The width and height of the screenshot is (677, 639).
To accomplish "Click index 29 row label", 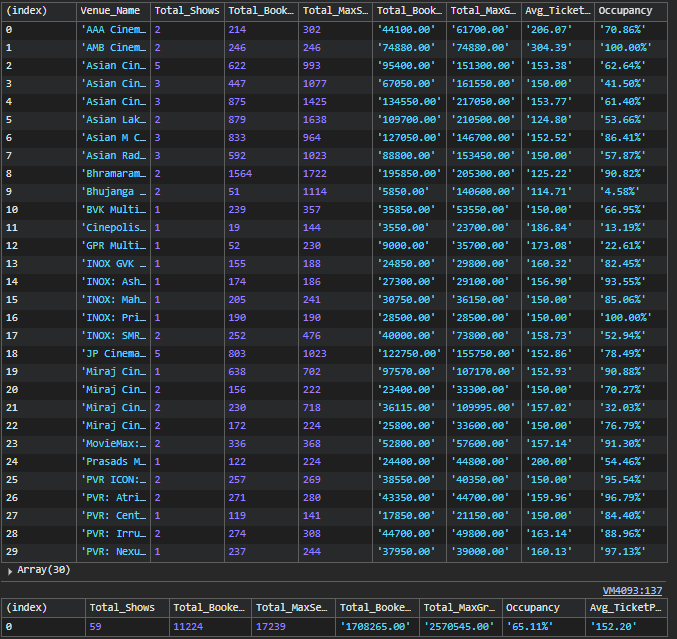I will [x=12, y=551].
